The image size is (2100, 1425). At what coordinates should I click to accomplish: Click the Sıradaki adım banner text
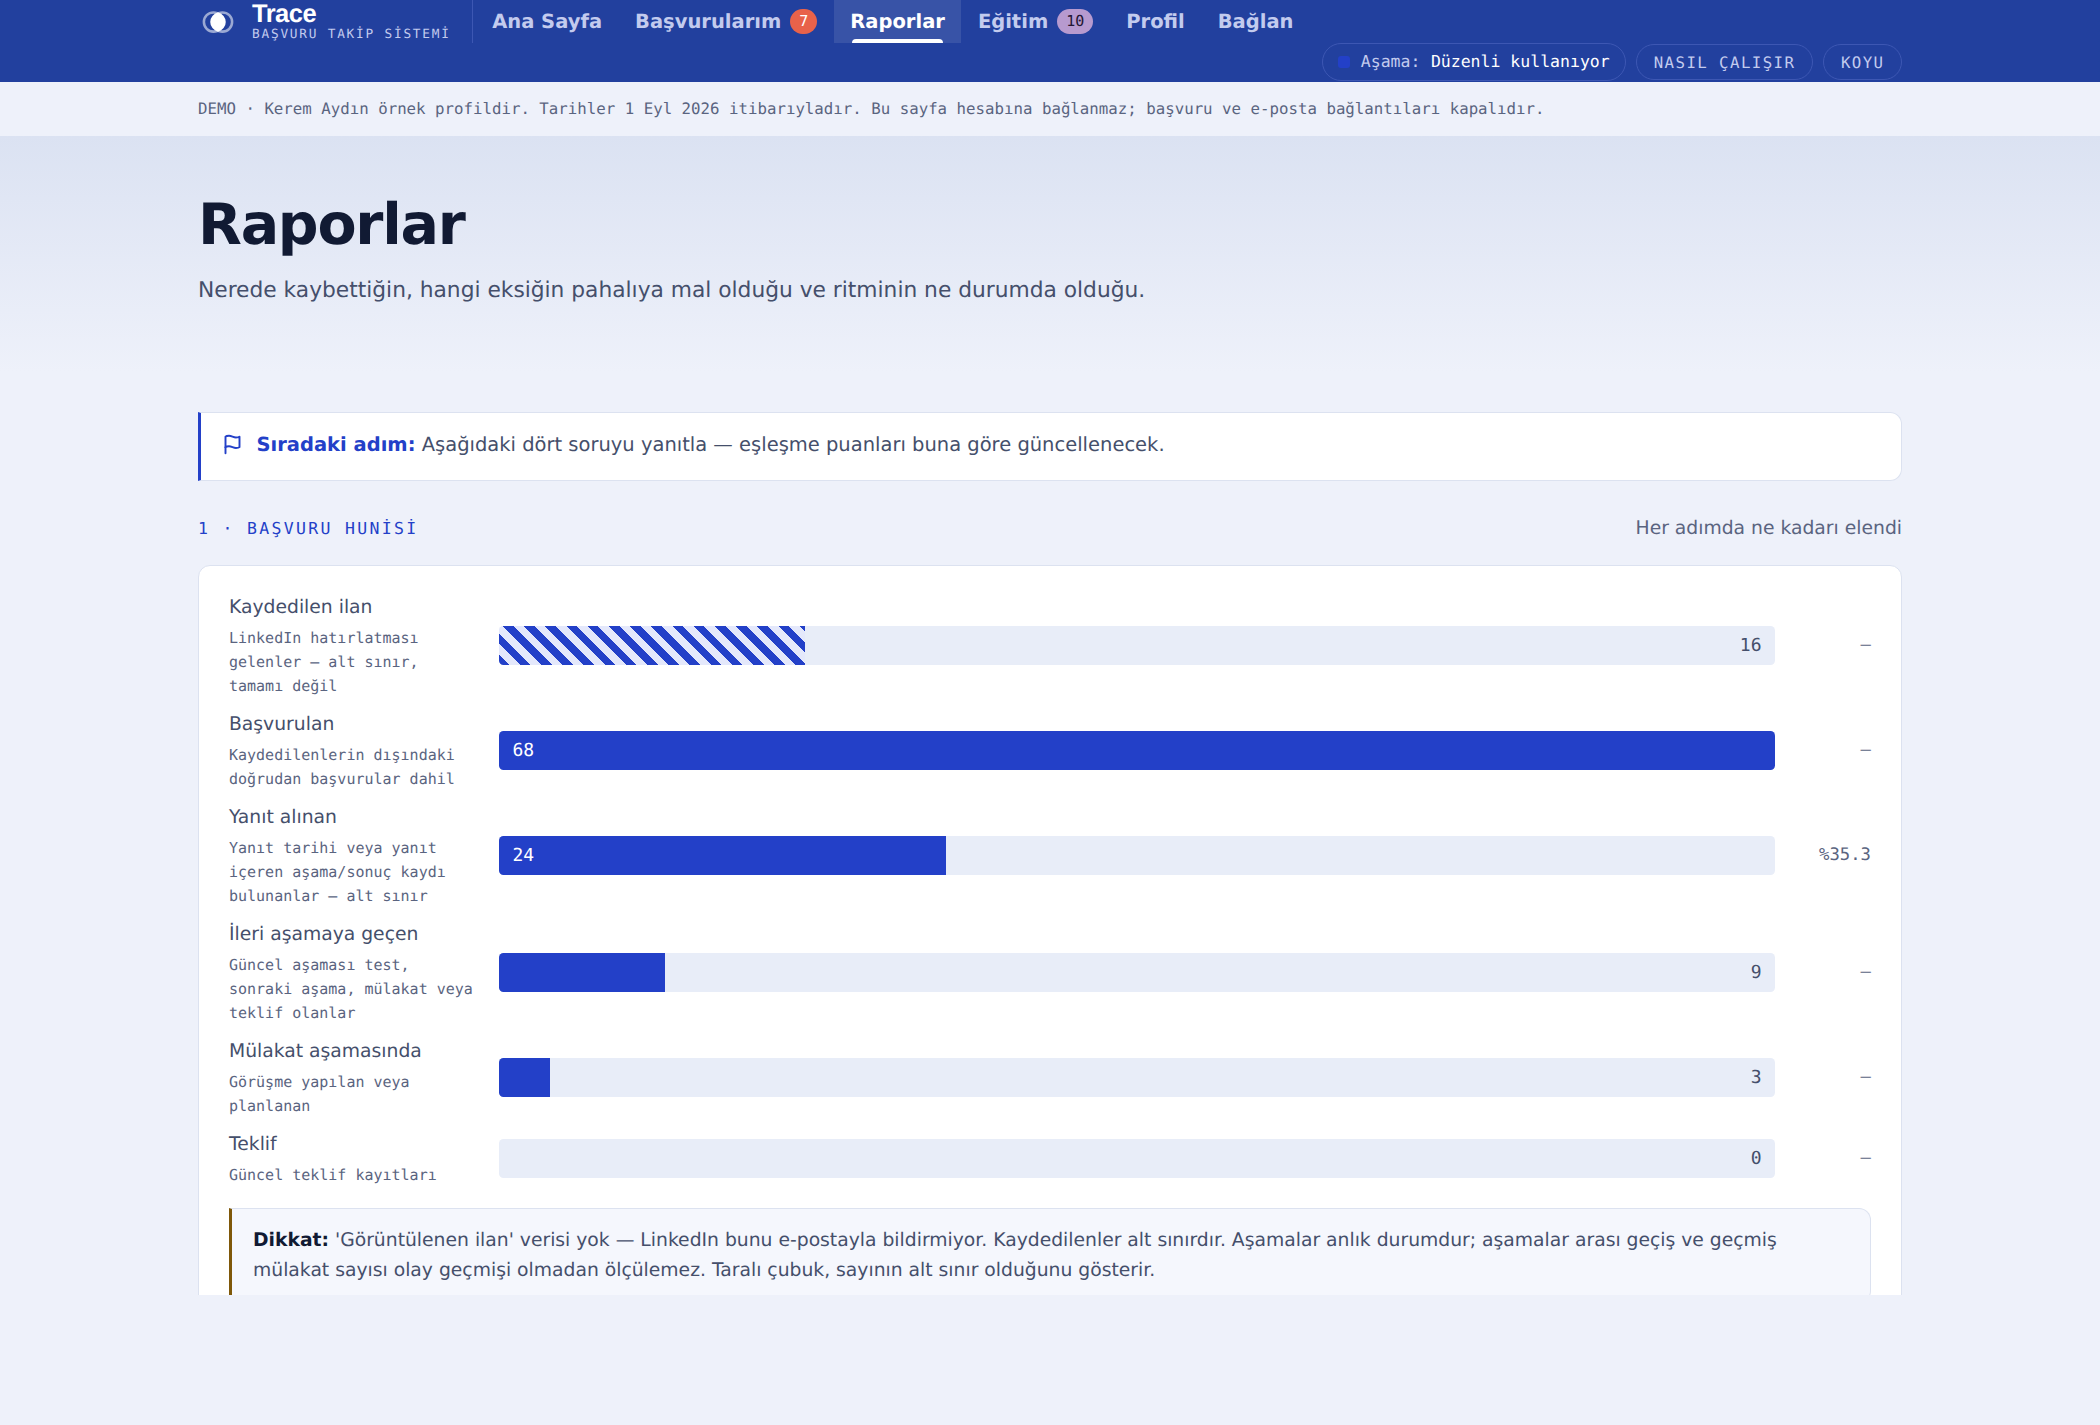[710, 444]
